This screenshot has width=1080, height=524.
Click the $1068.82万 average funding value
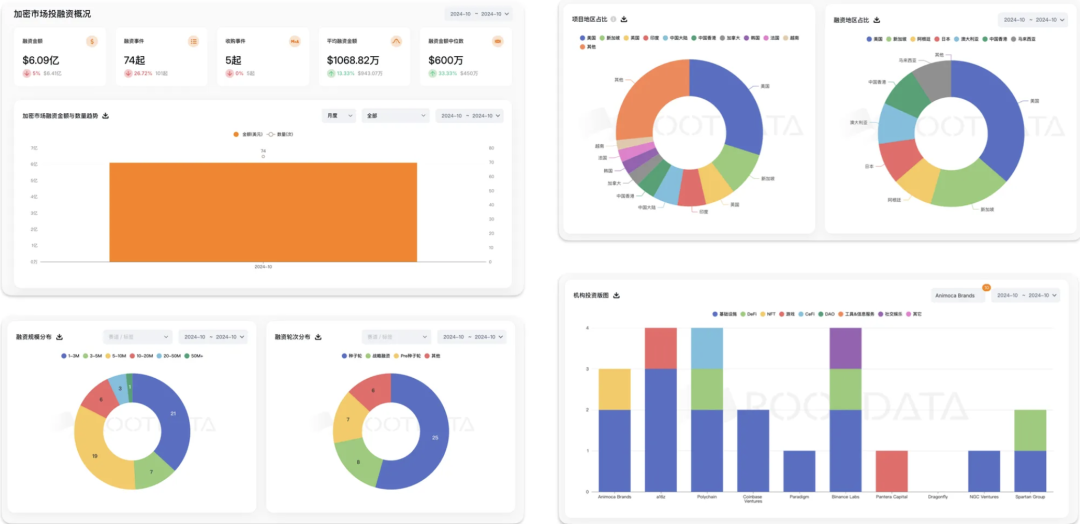pyautogui.click(x=353, y=60)
